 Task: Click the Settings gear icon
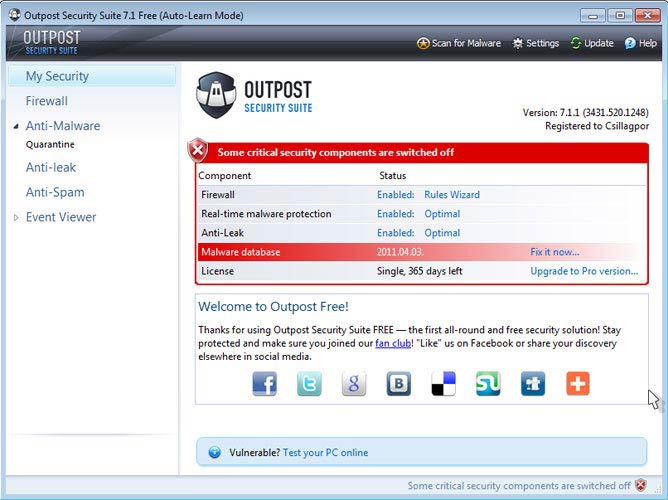click(518, 43)
